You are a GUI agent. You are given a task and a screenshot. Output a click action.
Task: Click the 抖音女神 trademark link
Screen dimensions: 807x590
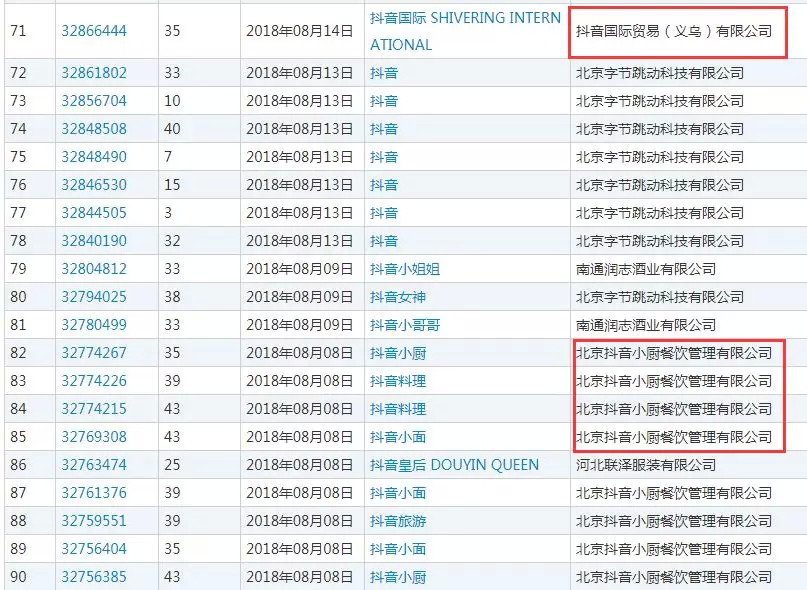(x=398, y=297)
